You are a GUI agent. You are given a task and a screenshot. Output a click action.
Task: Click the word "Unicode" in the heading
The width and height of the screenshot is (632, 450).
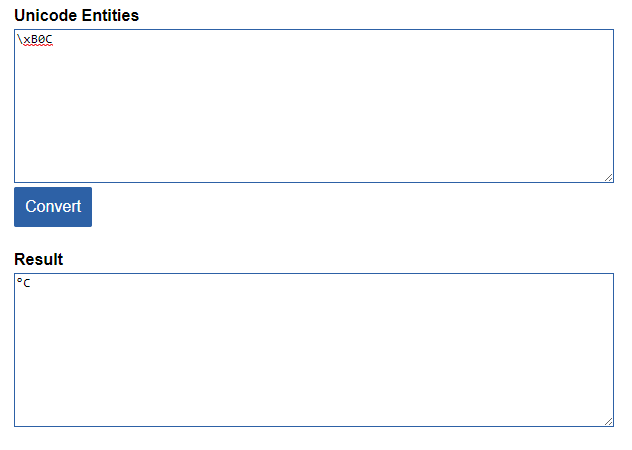43,16
